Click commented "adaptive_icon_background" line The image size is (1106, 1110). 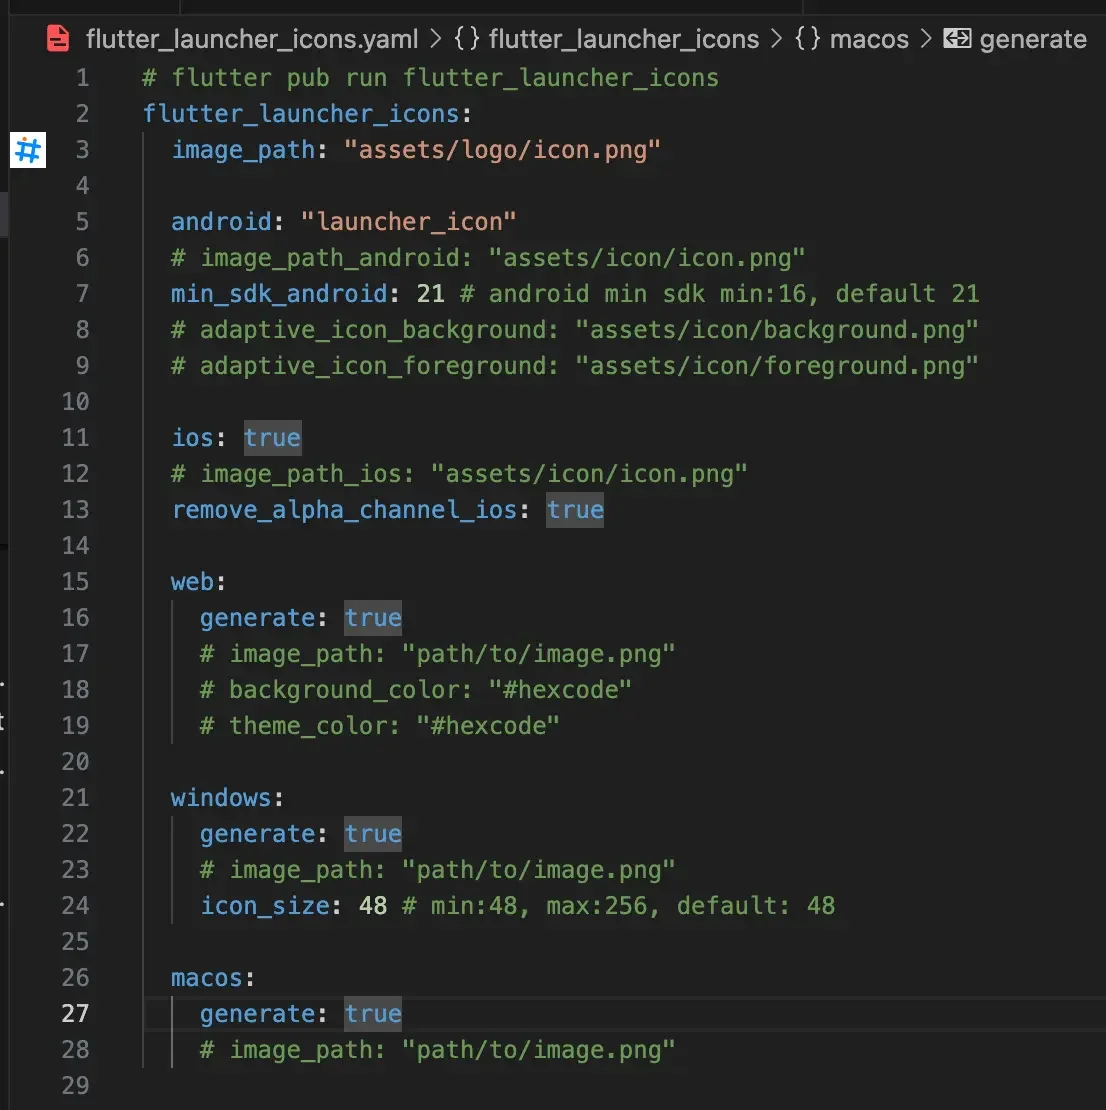[574, 330]
